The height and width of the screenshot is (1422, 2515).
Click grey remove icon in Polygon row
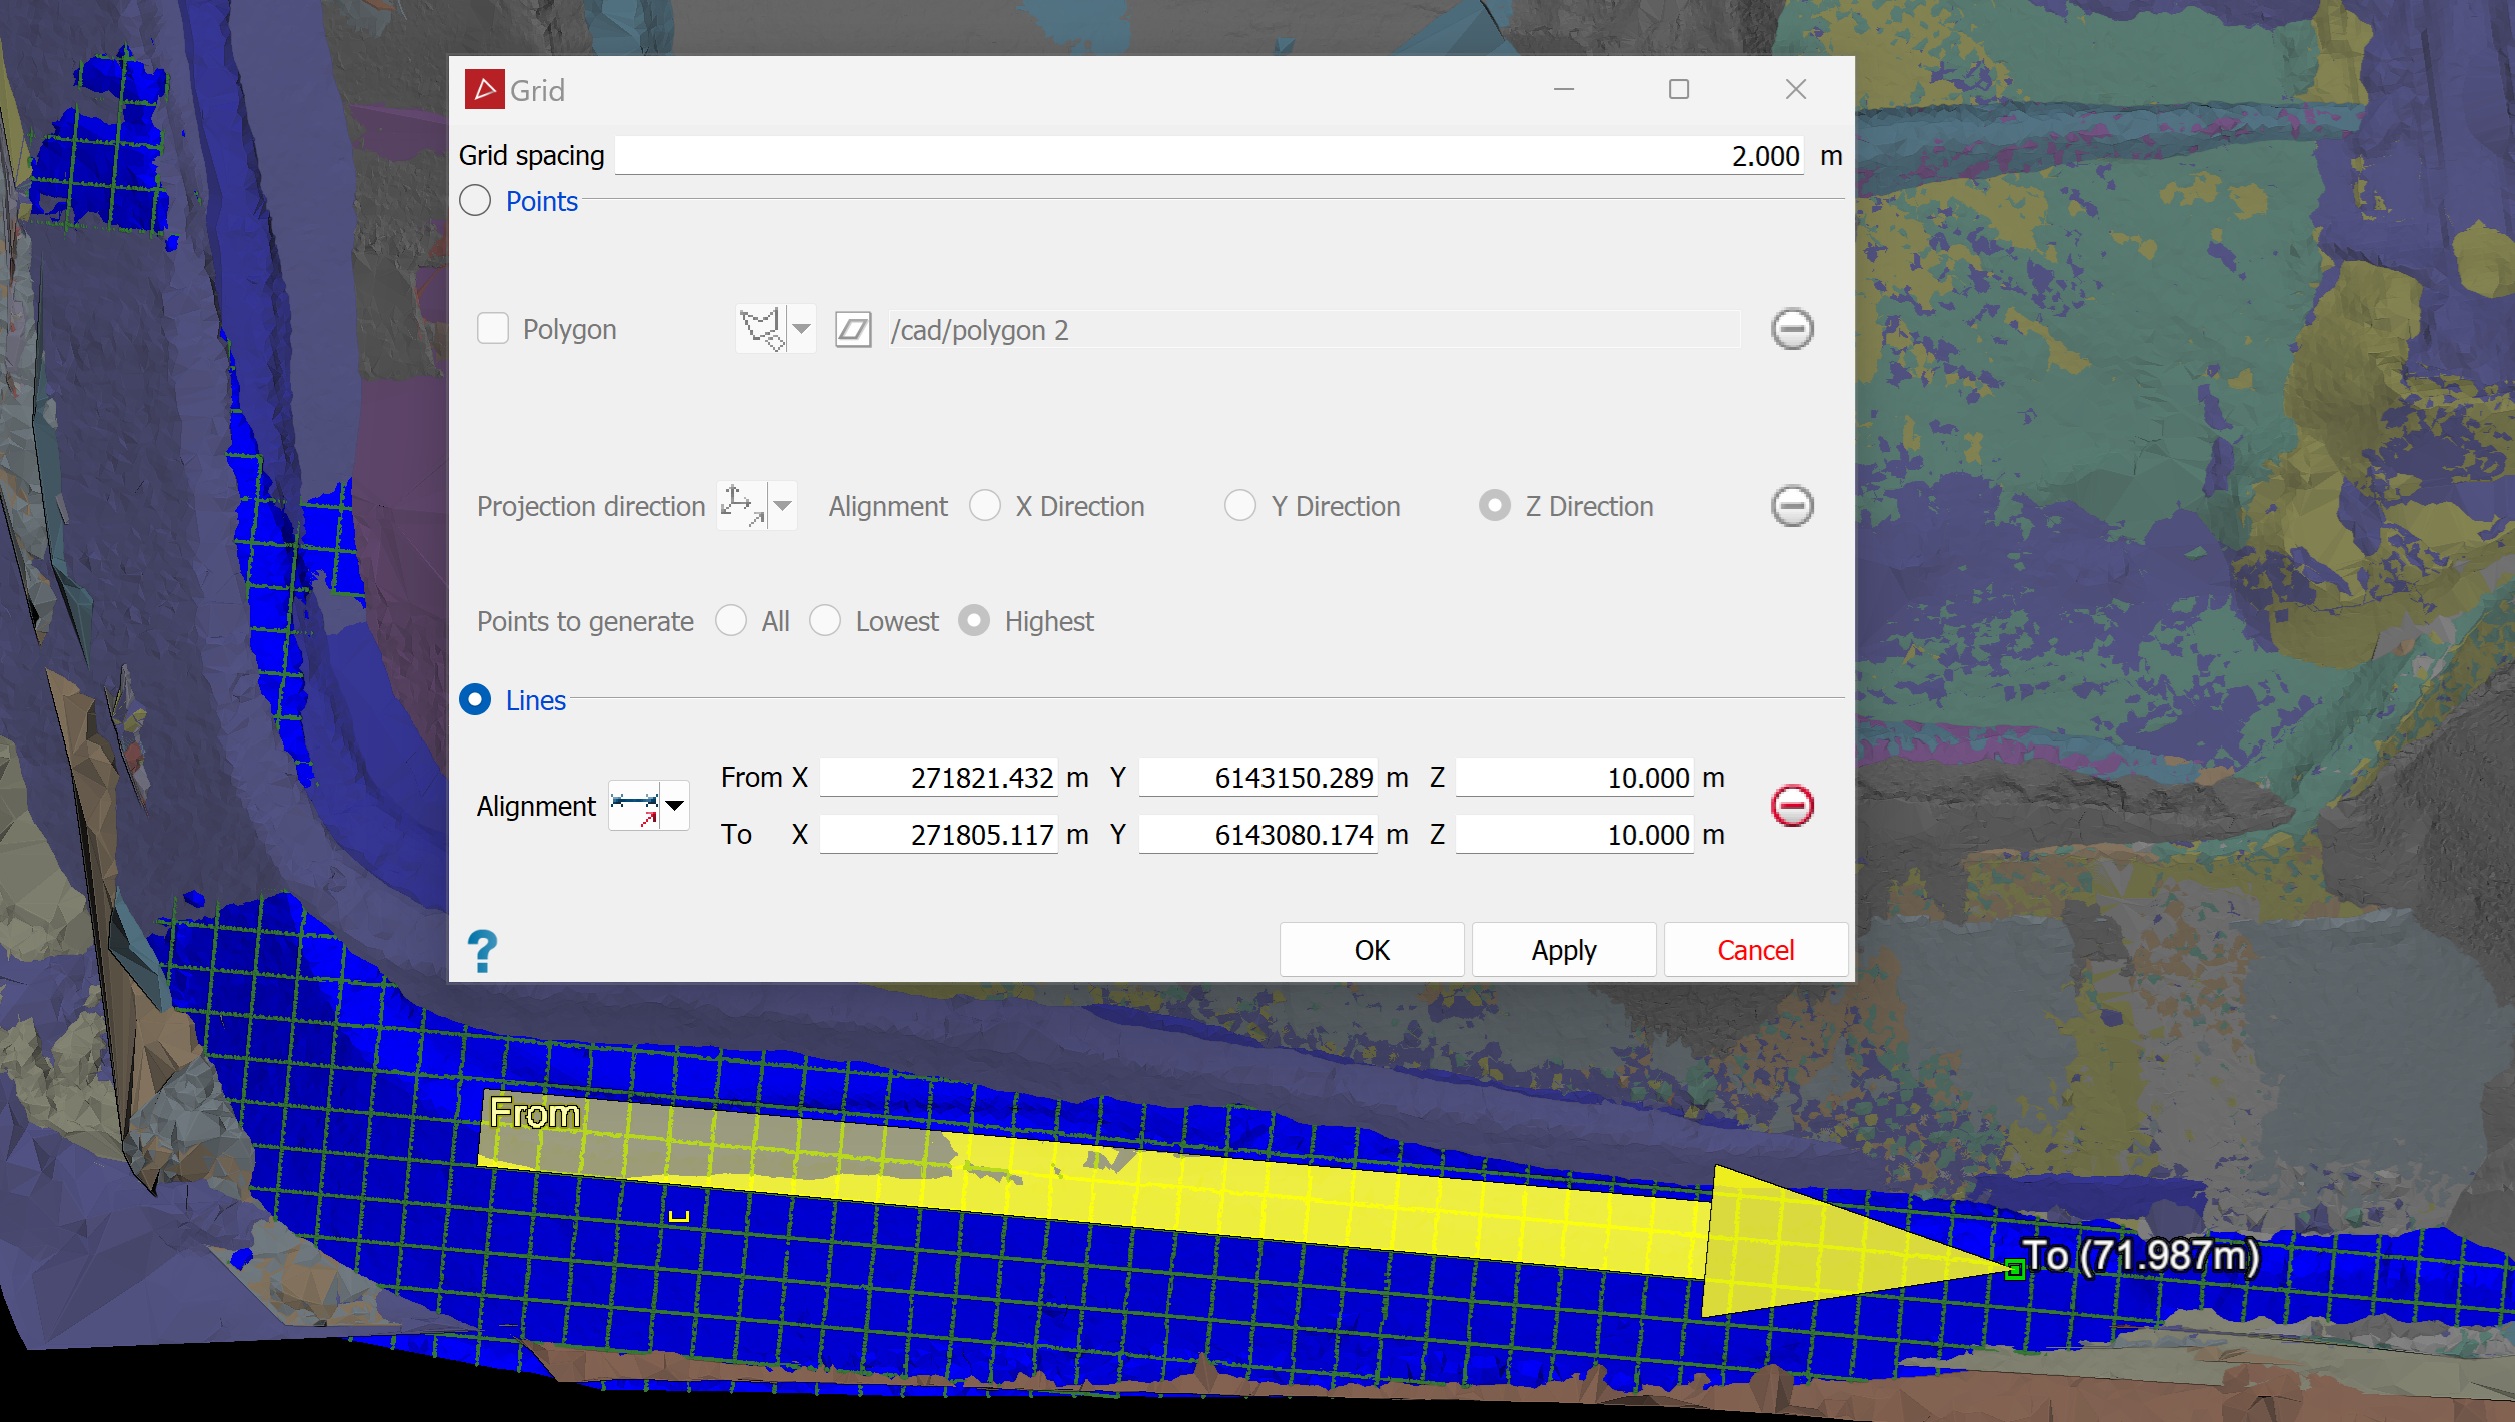tap(1791, 329)
